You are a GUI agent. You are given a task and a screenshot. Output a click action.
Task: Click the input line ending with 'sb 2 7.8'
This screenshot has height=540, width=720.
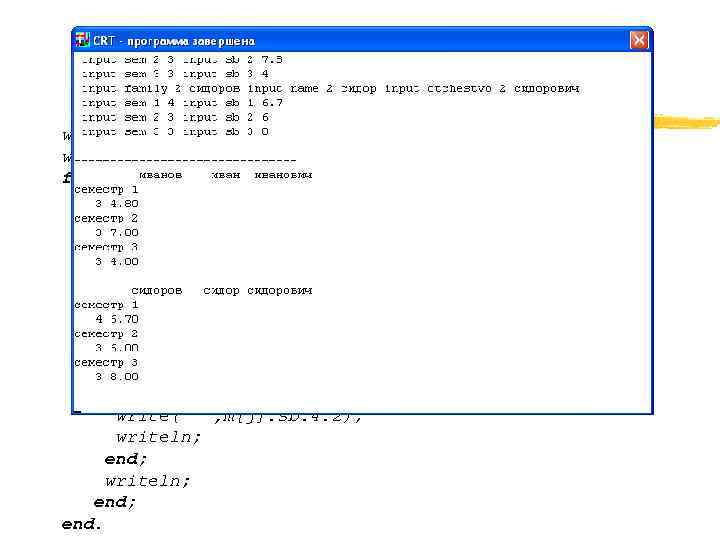point(182,60)
